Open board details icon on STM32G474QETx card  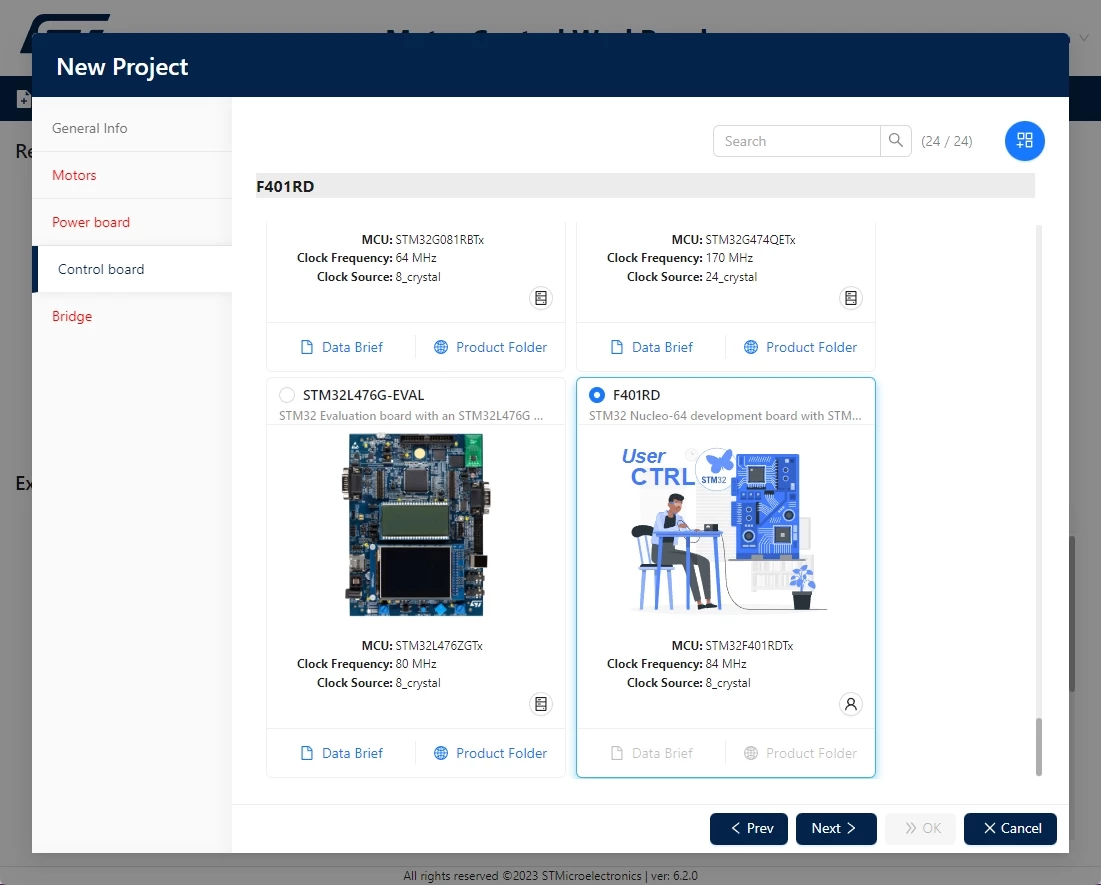coord(850,298)
